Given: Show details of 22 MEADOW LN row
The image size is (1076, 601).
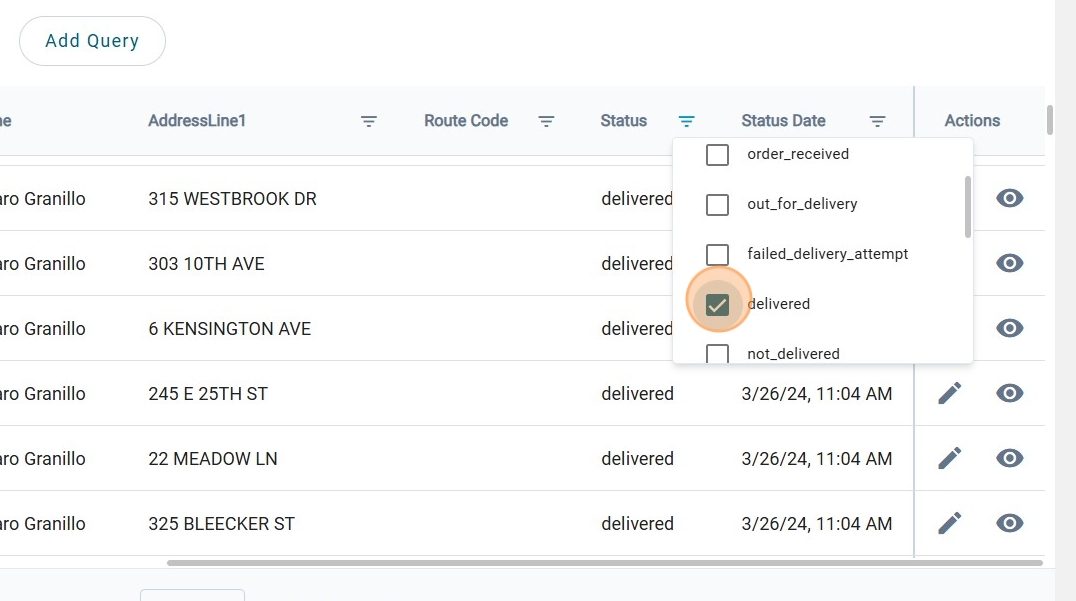Looking at the screenshot, I should coord(1009,459).
